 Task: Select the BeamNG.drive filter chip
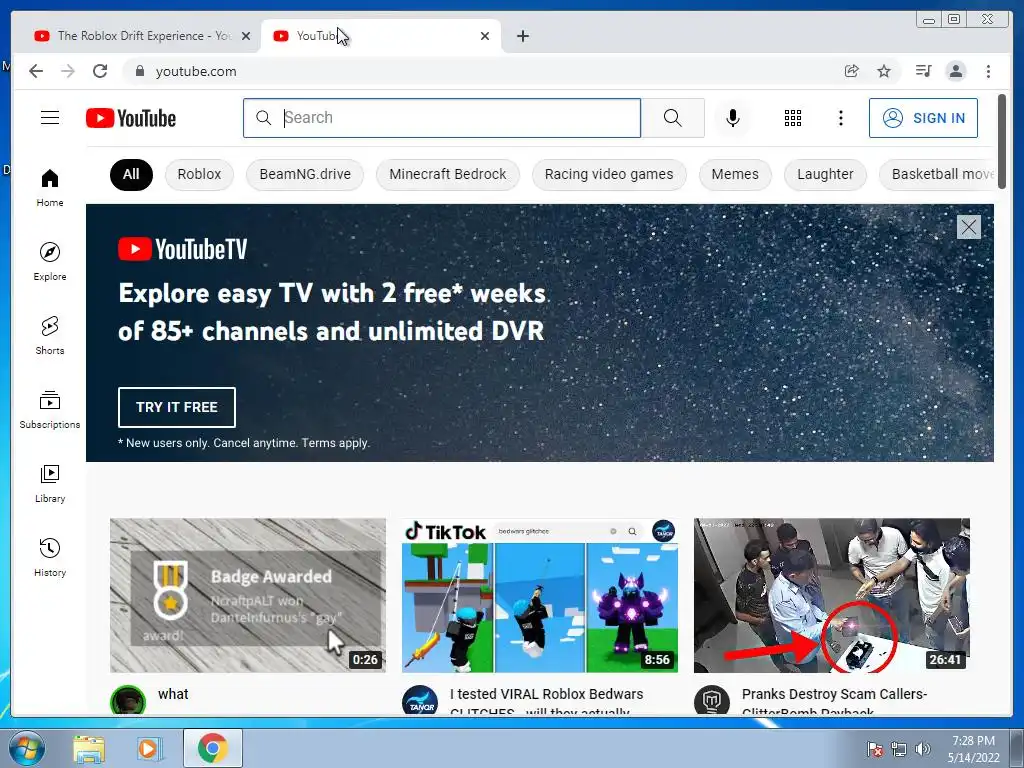[305, 174]
